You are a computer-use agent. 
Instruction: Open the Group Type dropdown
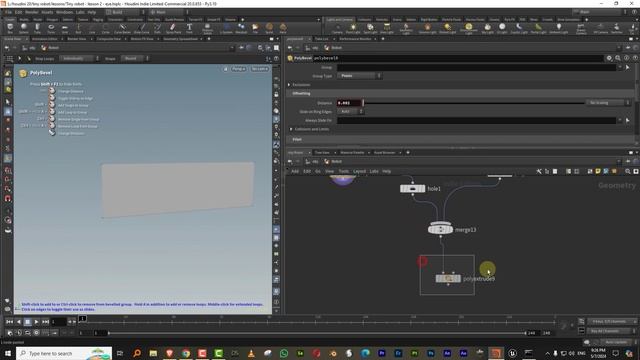click(359, 76)
